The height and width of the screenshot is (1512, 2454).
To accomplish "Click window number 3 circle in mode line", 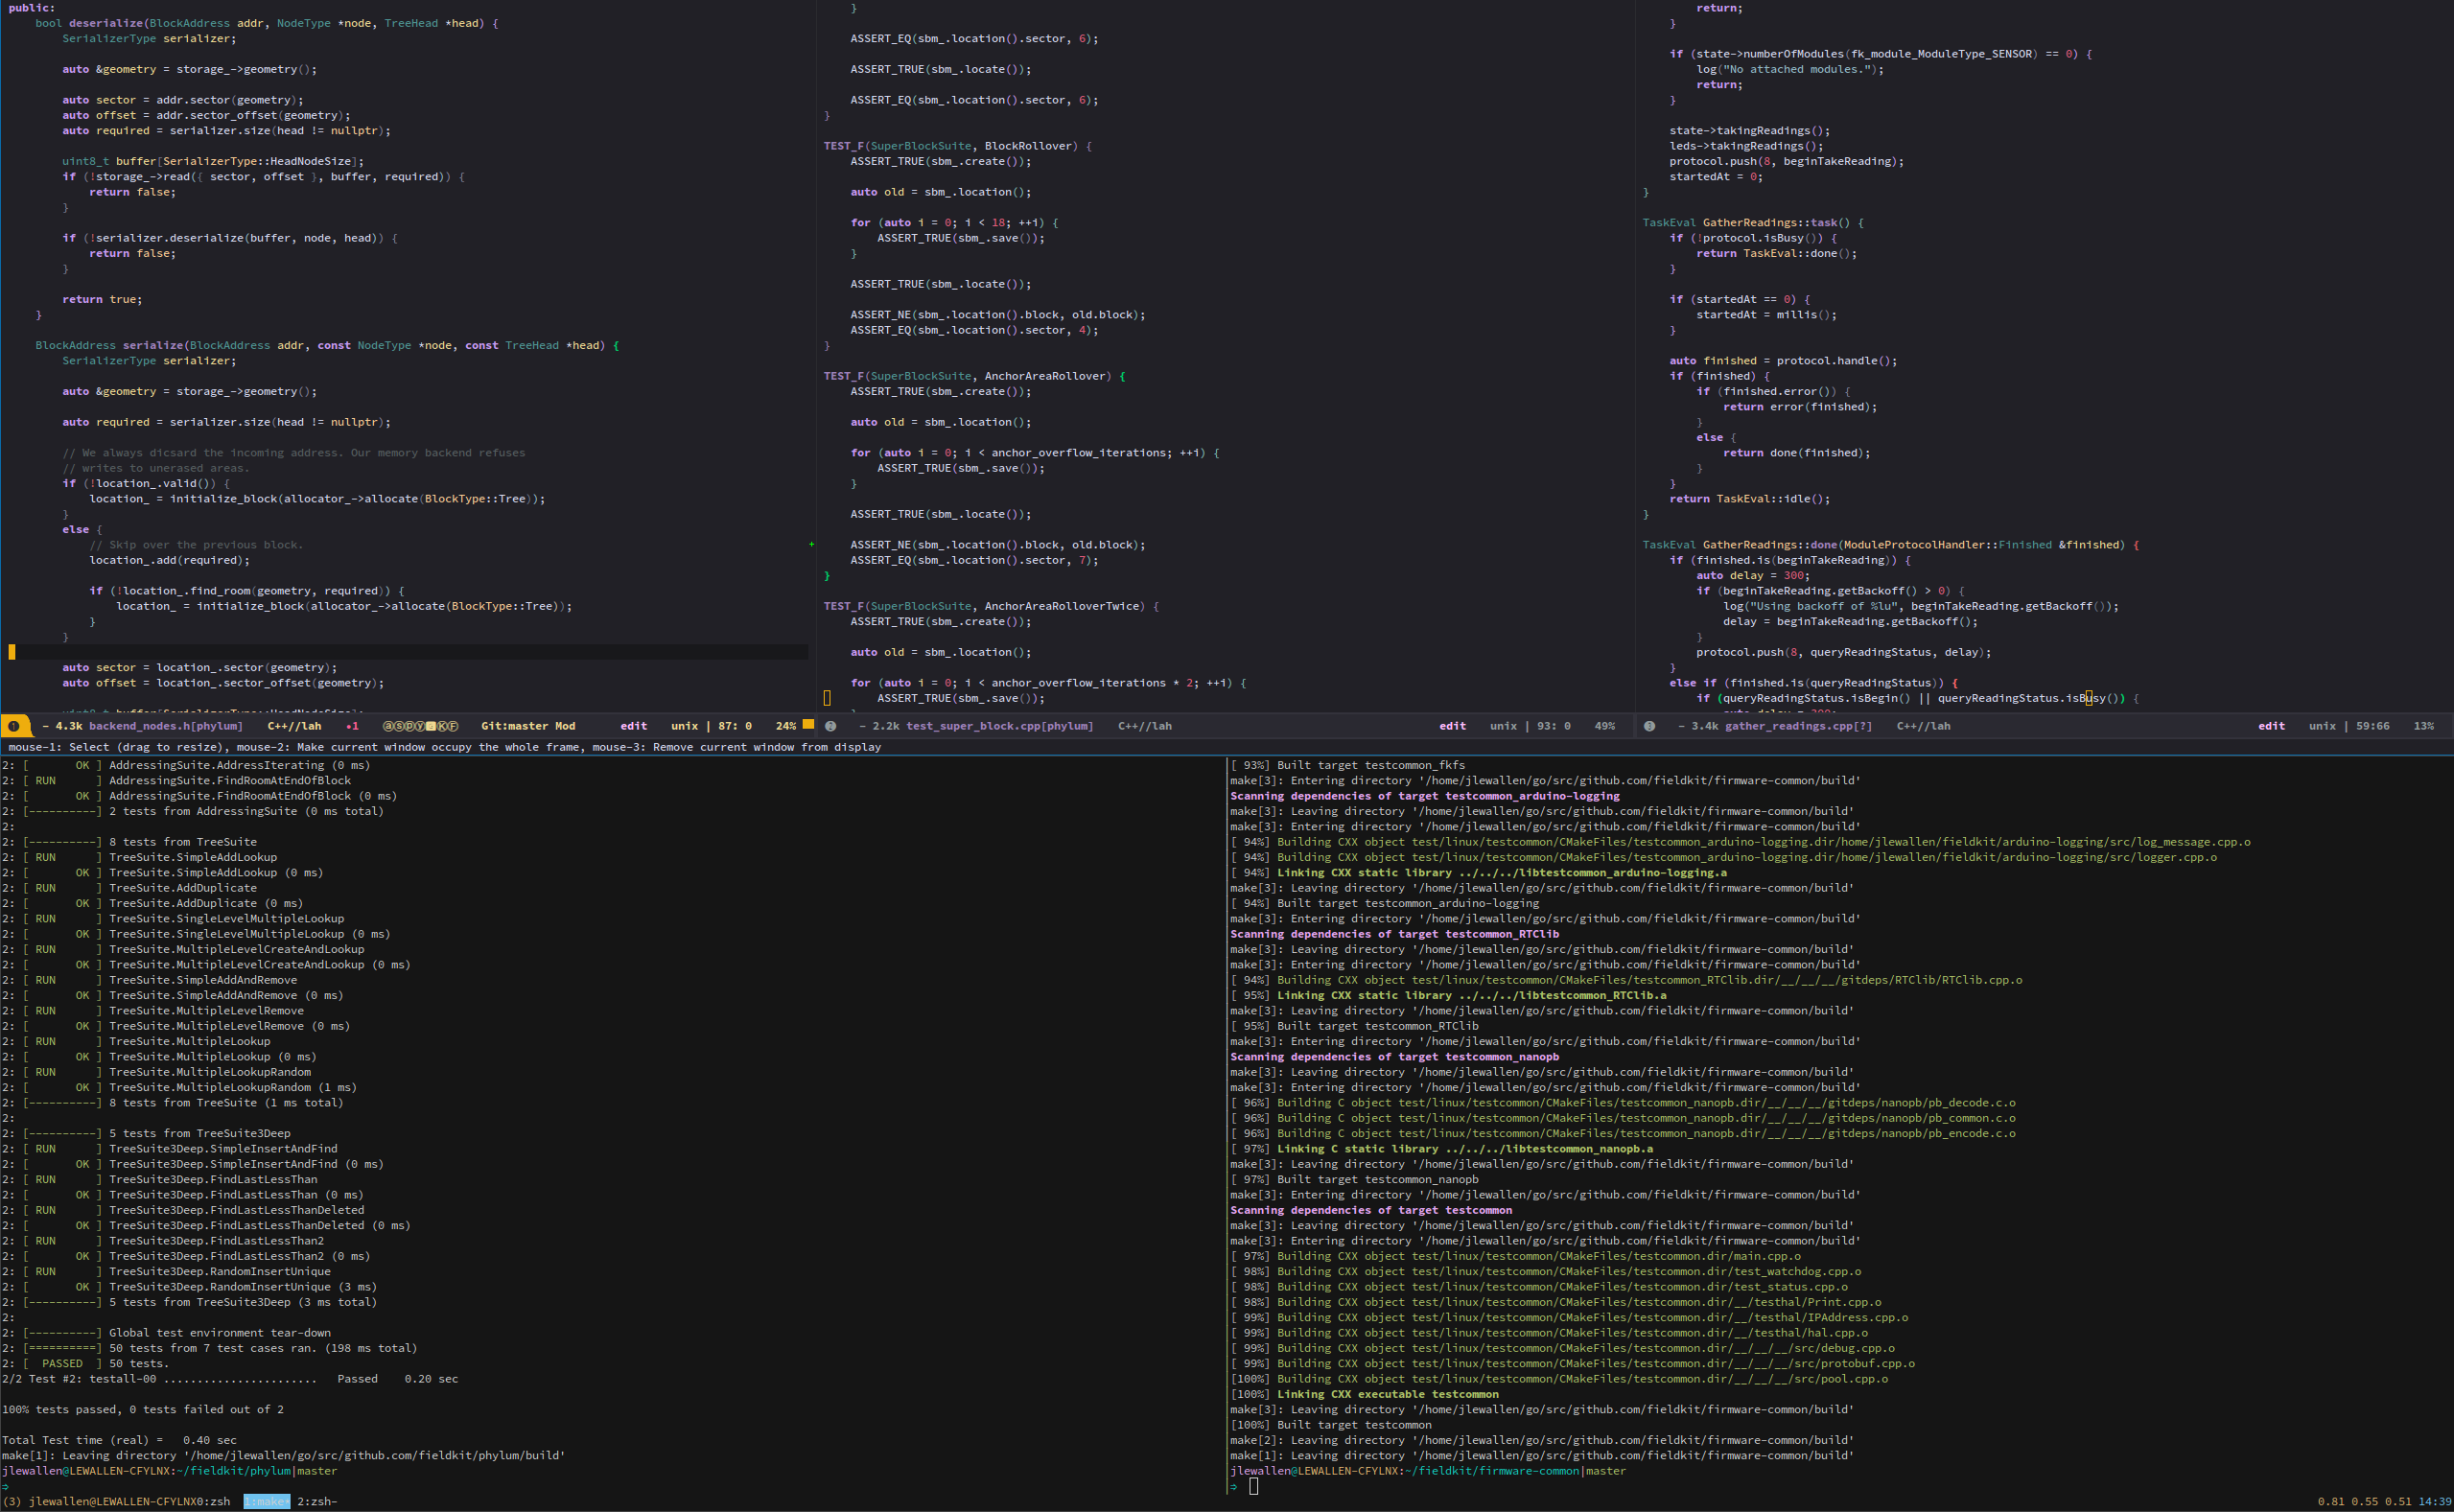I will coord(1649,726).
